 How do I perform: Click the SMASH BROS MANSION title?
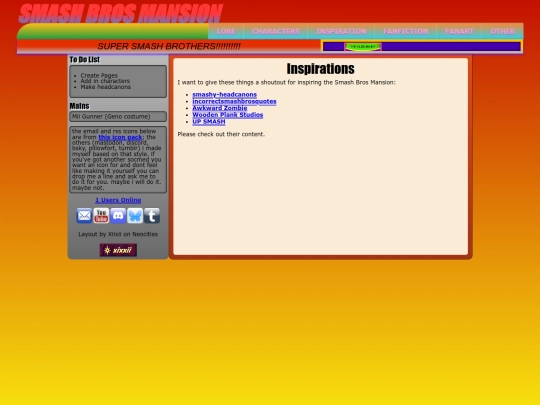pyautogui.click(x=121, y=14)
